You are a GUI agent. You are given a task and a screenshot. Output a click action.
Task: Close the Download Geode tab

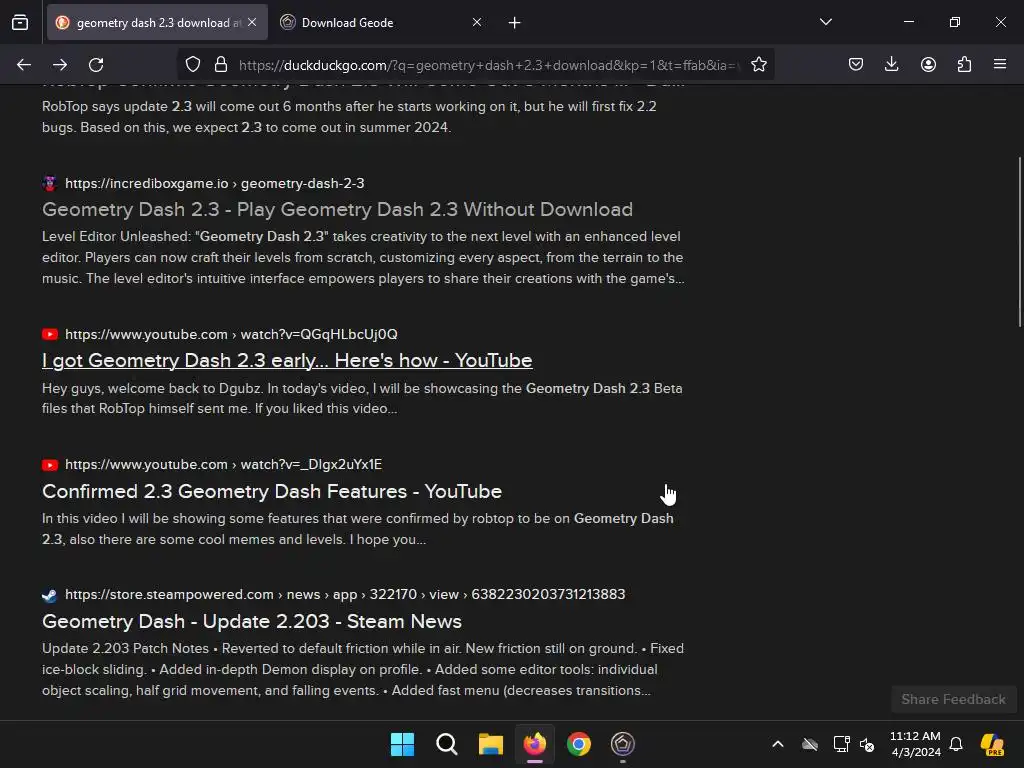point(477,22)
